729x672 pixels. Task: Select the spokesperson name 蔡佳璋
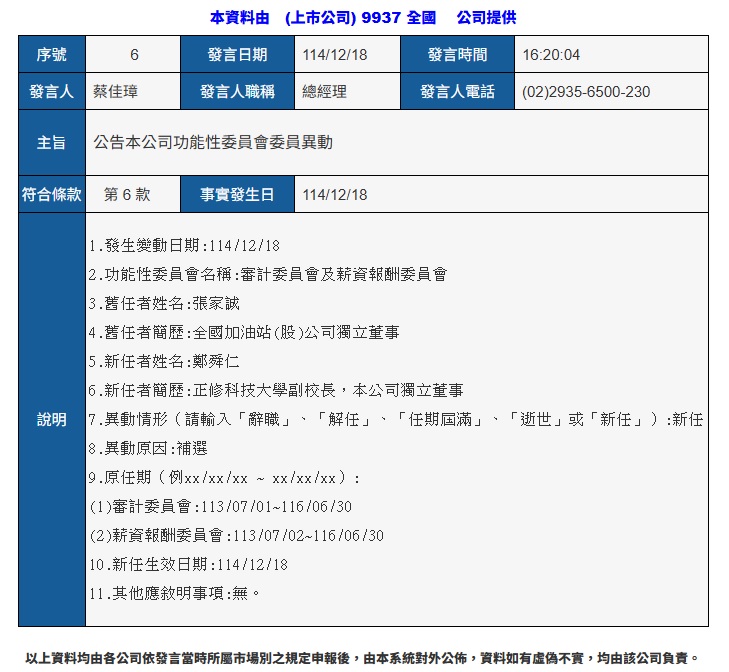(115, 92)
